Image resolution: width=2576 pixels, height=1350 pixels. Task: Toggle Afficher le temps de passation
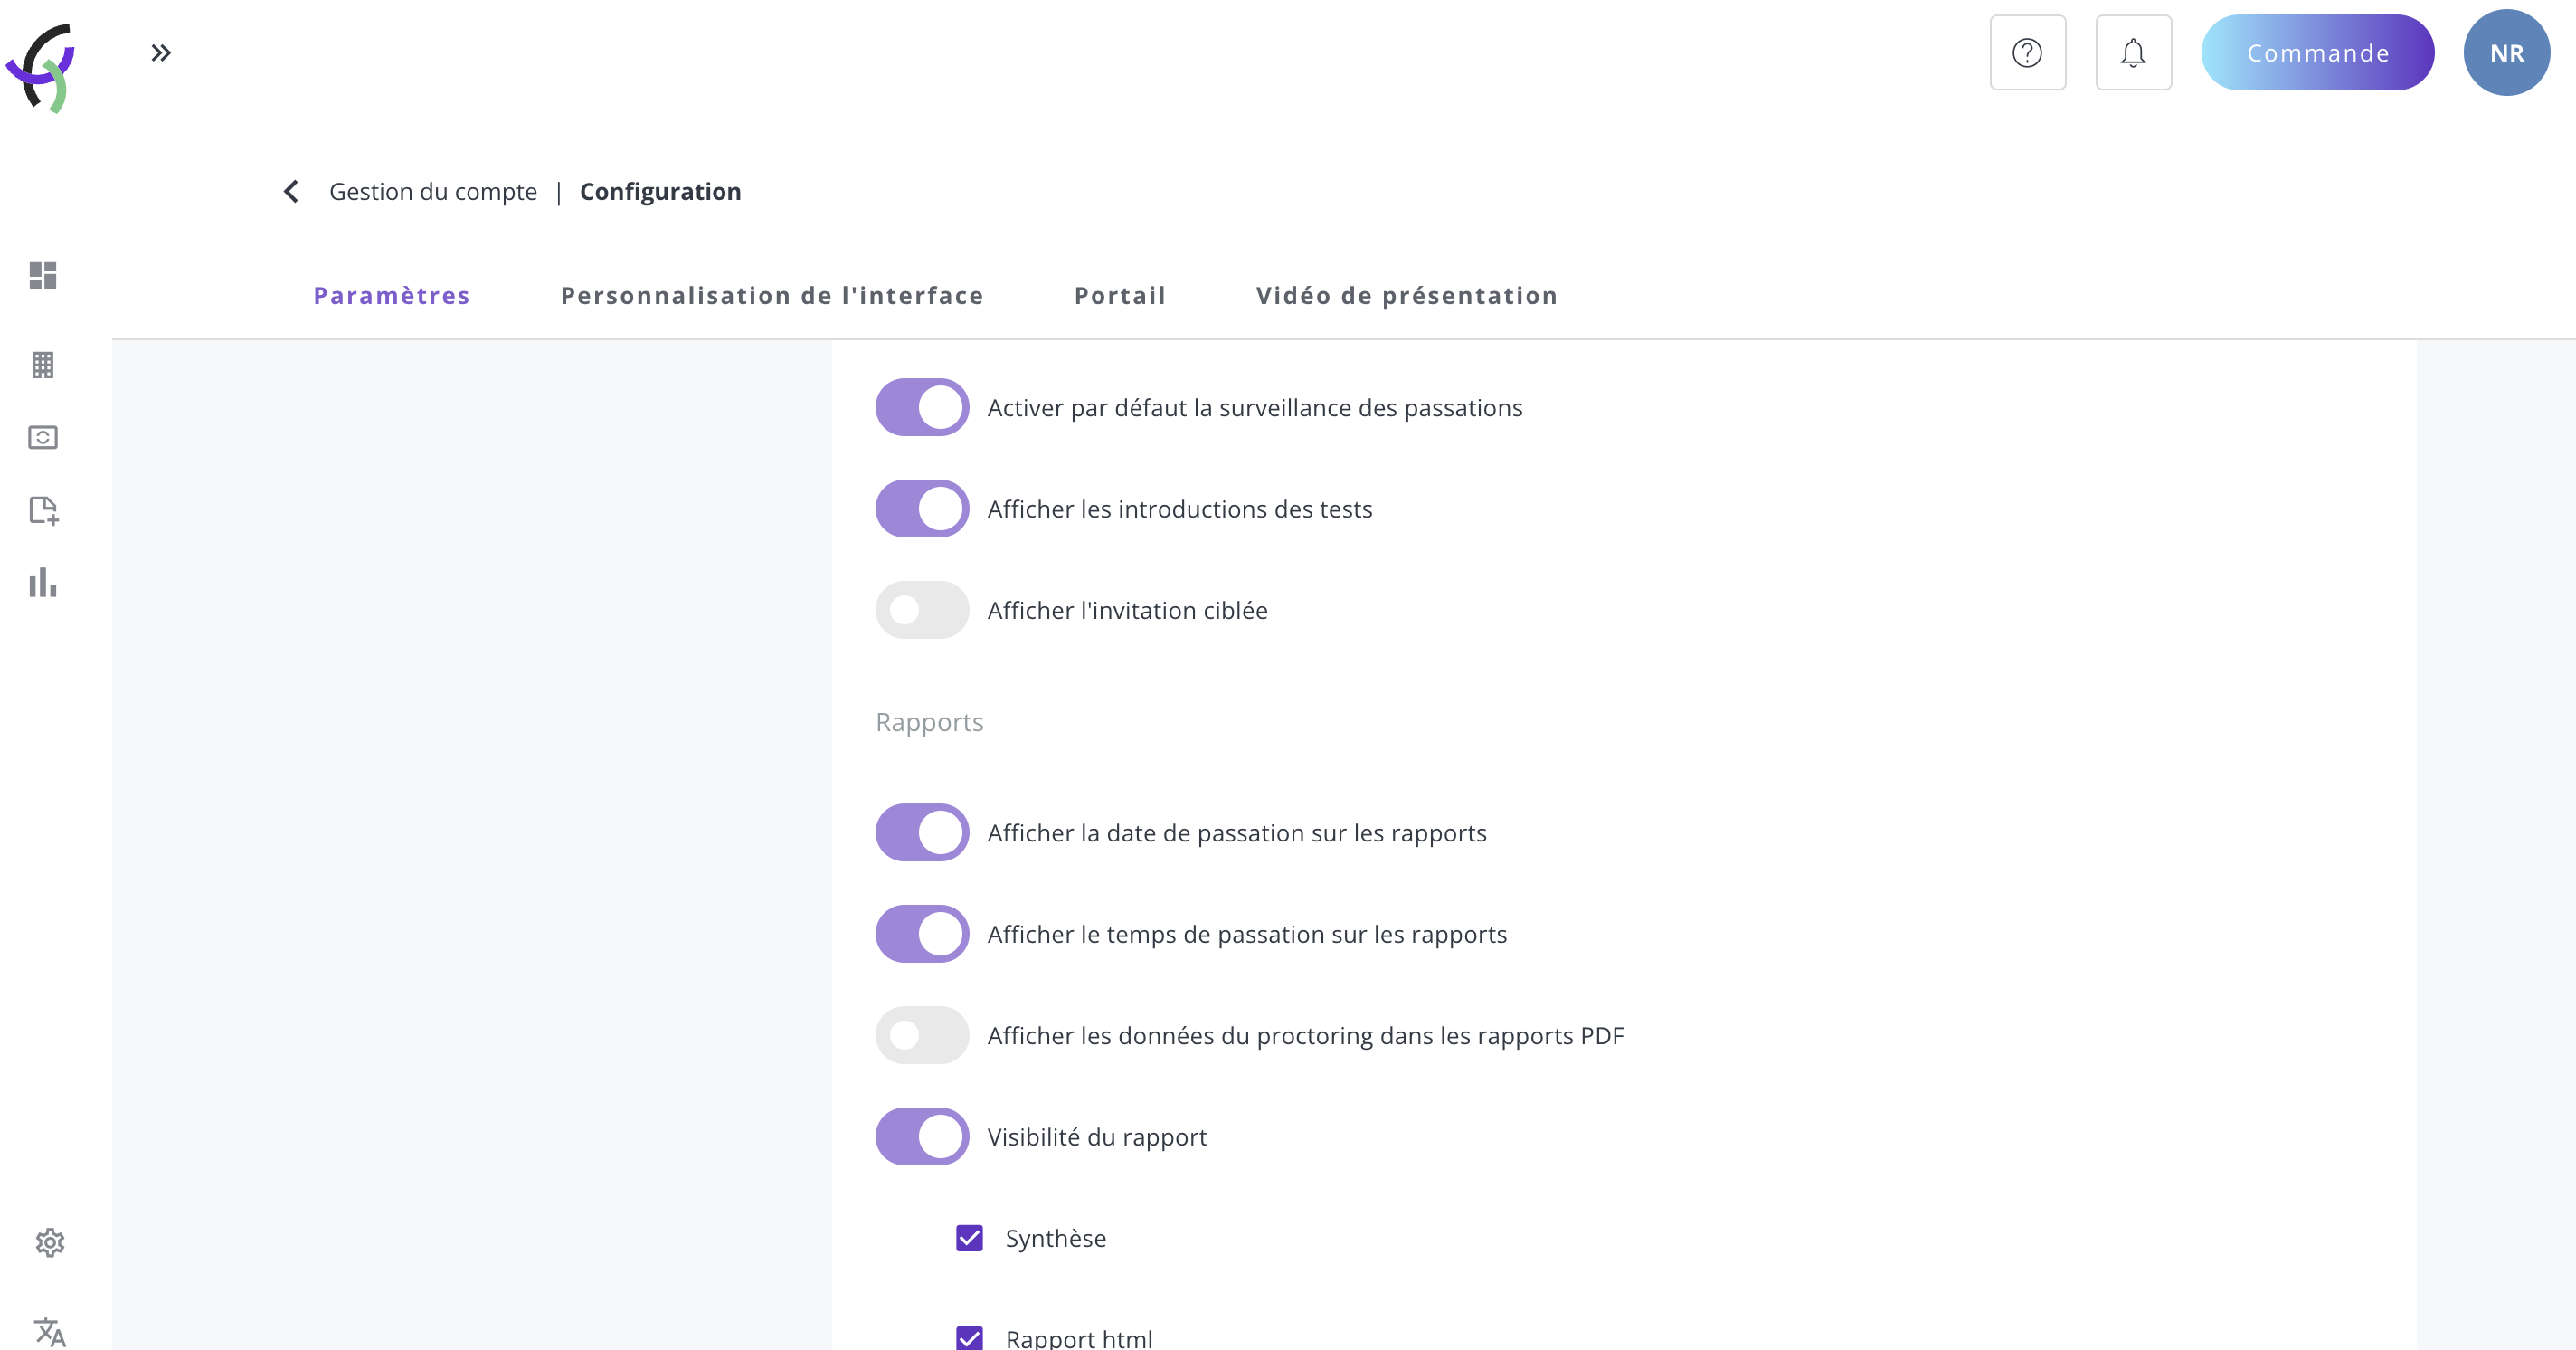click(922, 934)
